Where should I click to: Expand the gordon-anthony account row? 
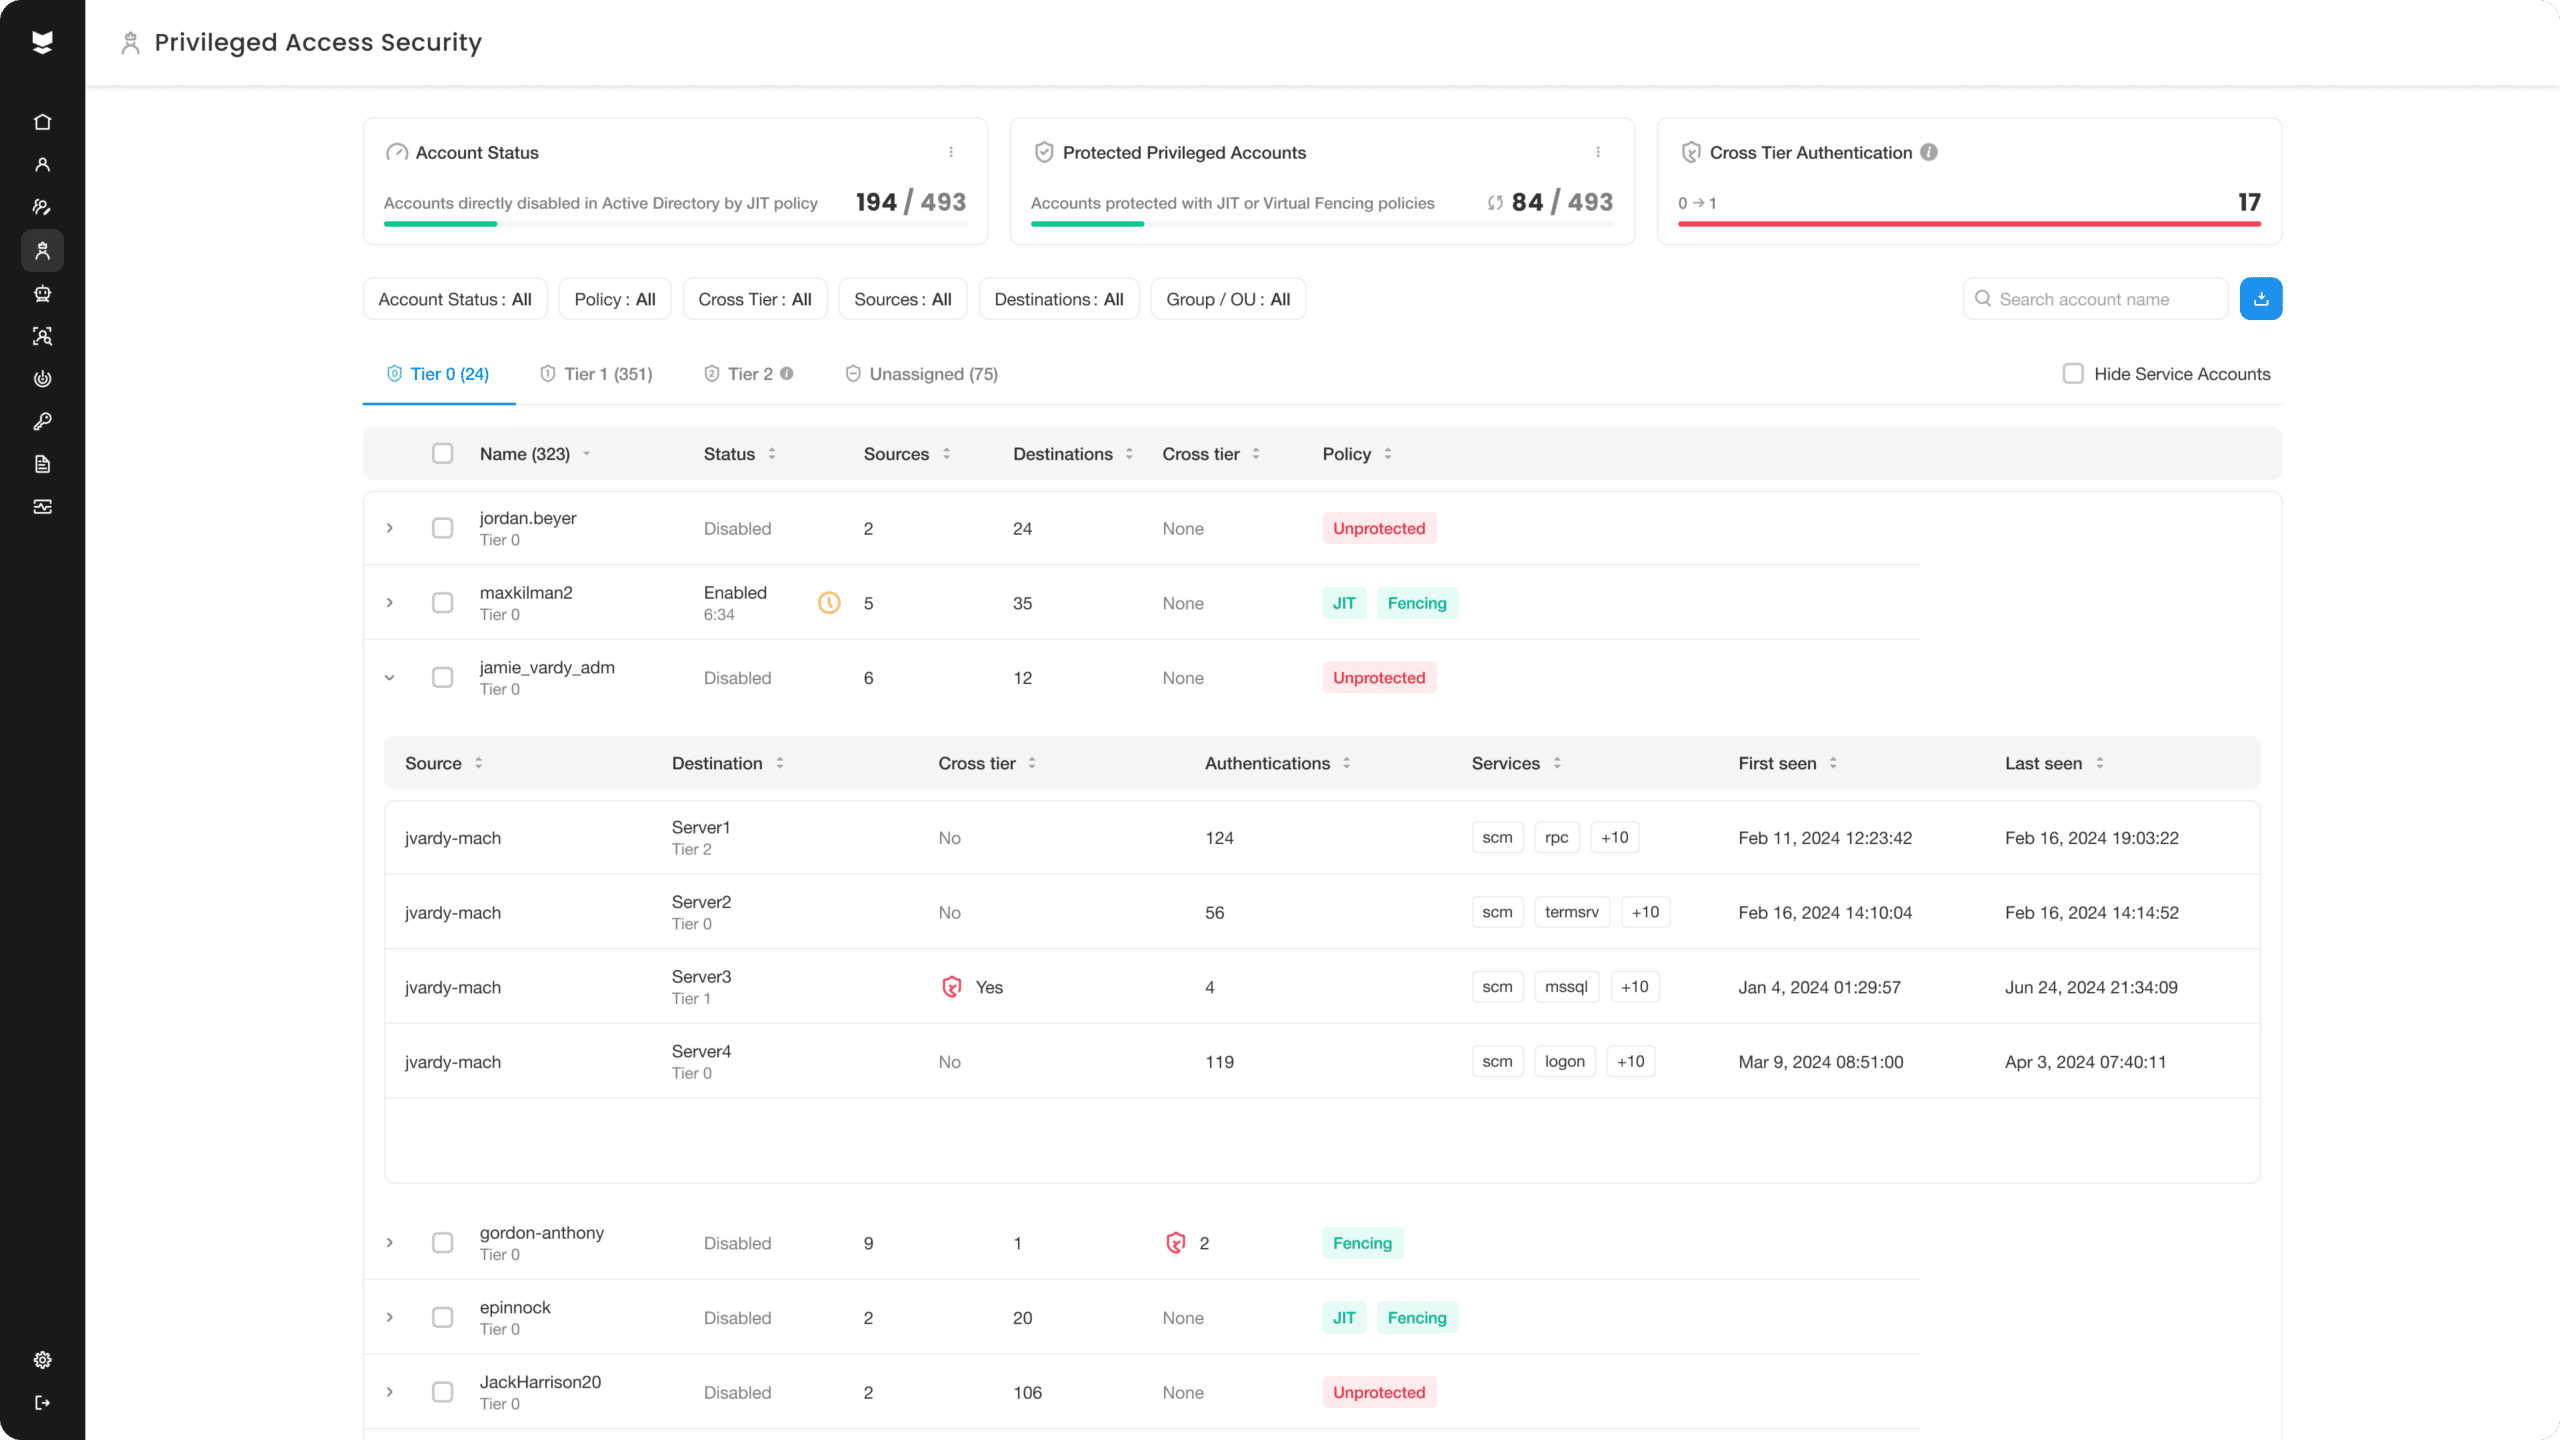click(x=390, y=1243)
